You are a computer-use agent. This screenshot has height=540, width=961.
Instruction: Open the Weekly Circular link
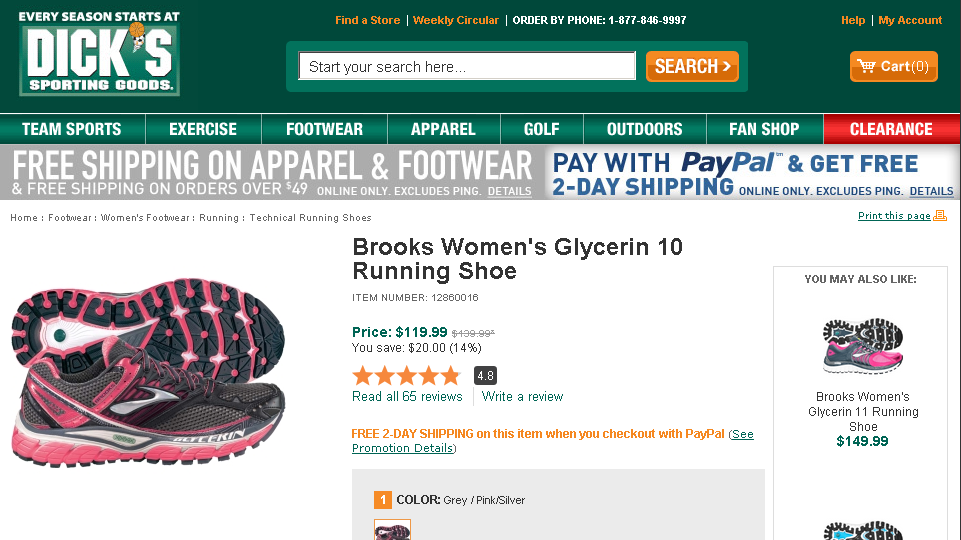455,20
